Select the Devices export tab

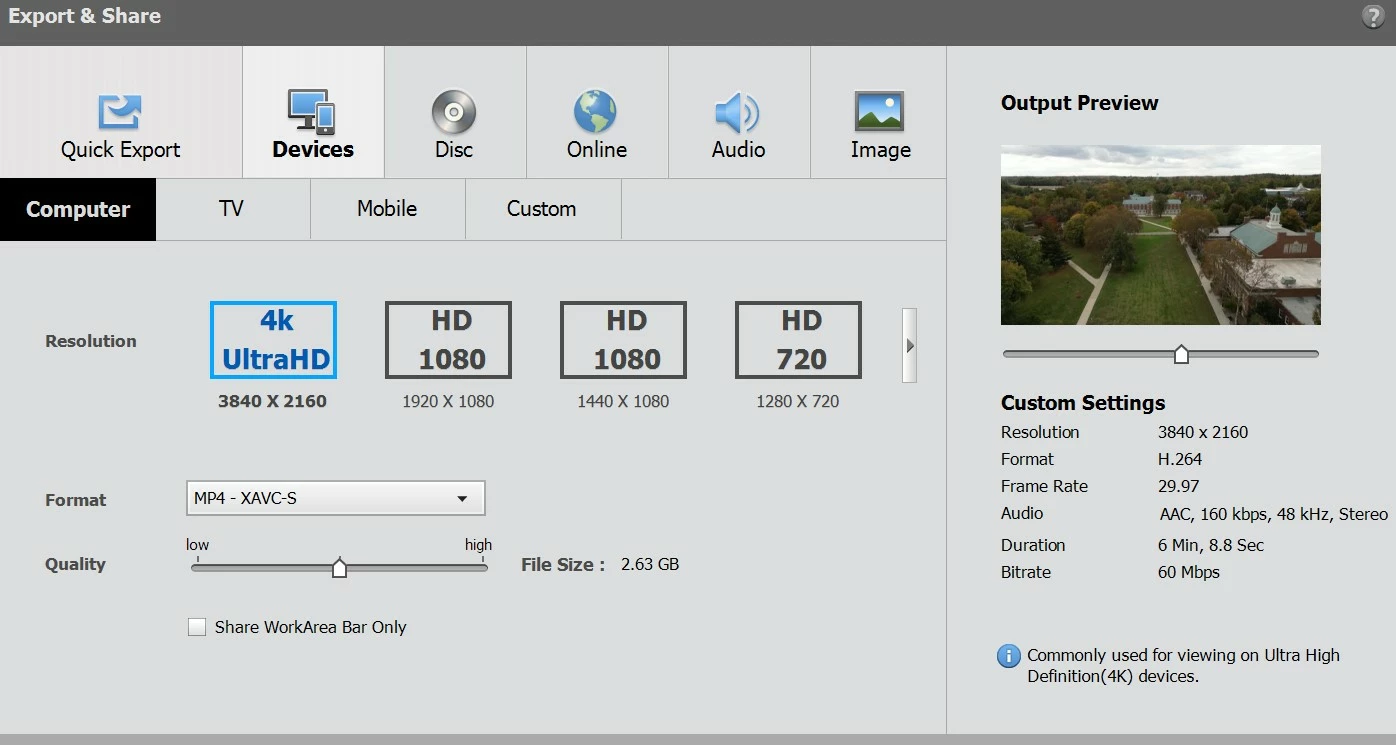[313, 112]
